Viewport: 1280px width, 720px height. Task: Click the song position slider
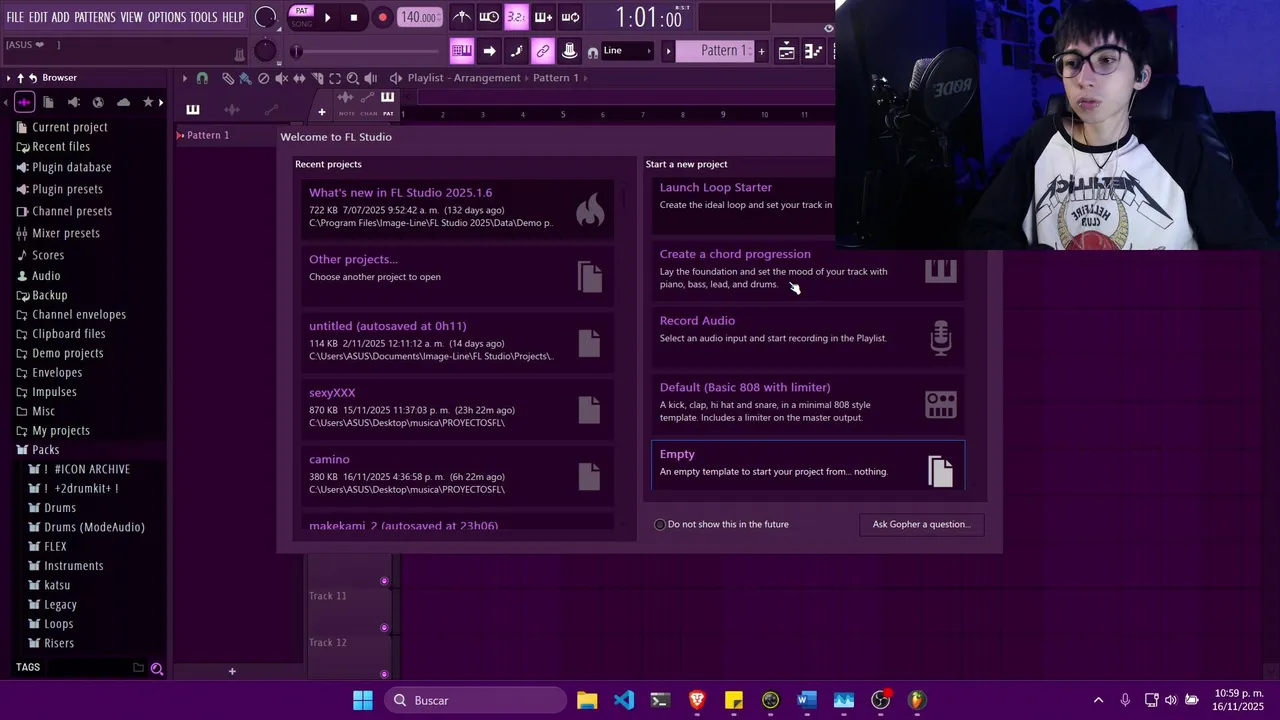point(366,51)
